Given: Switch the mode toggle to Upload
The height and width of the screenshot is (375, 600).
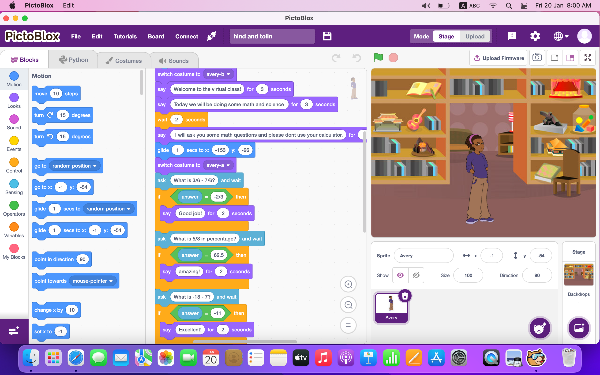Looking at the screenshot, I should click(475, 36).
